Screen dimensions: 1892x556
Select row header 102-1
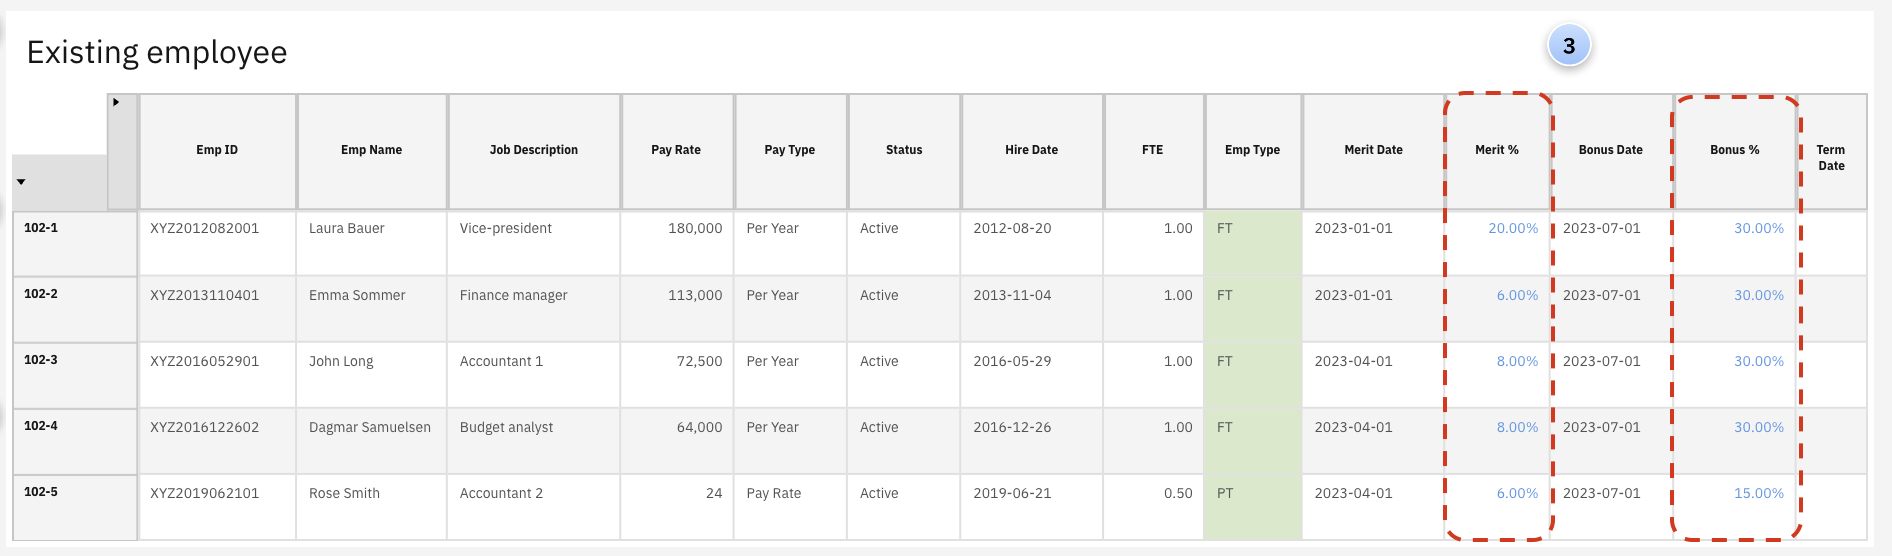(41, 228)
